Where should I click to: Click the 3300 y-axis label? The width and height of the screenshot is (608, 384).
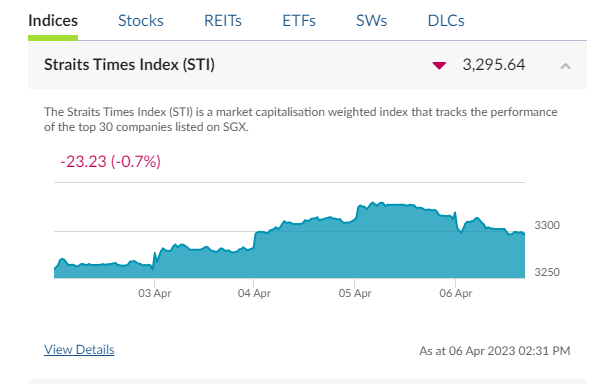pyautogui.click(x=547, y=225)
